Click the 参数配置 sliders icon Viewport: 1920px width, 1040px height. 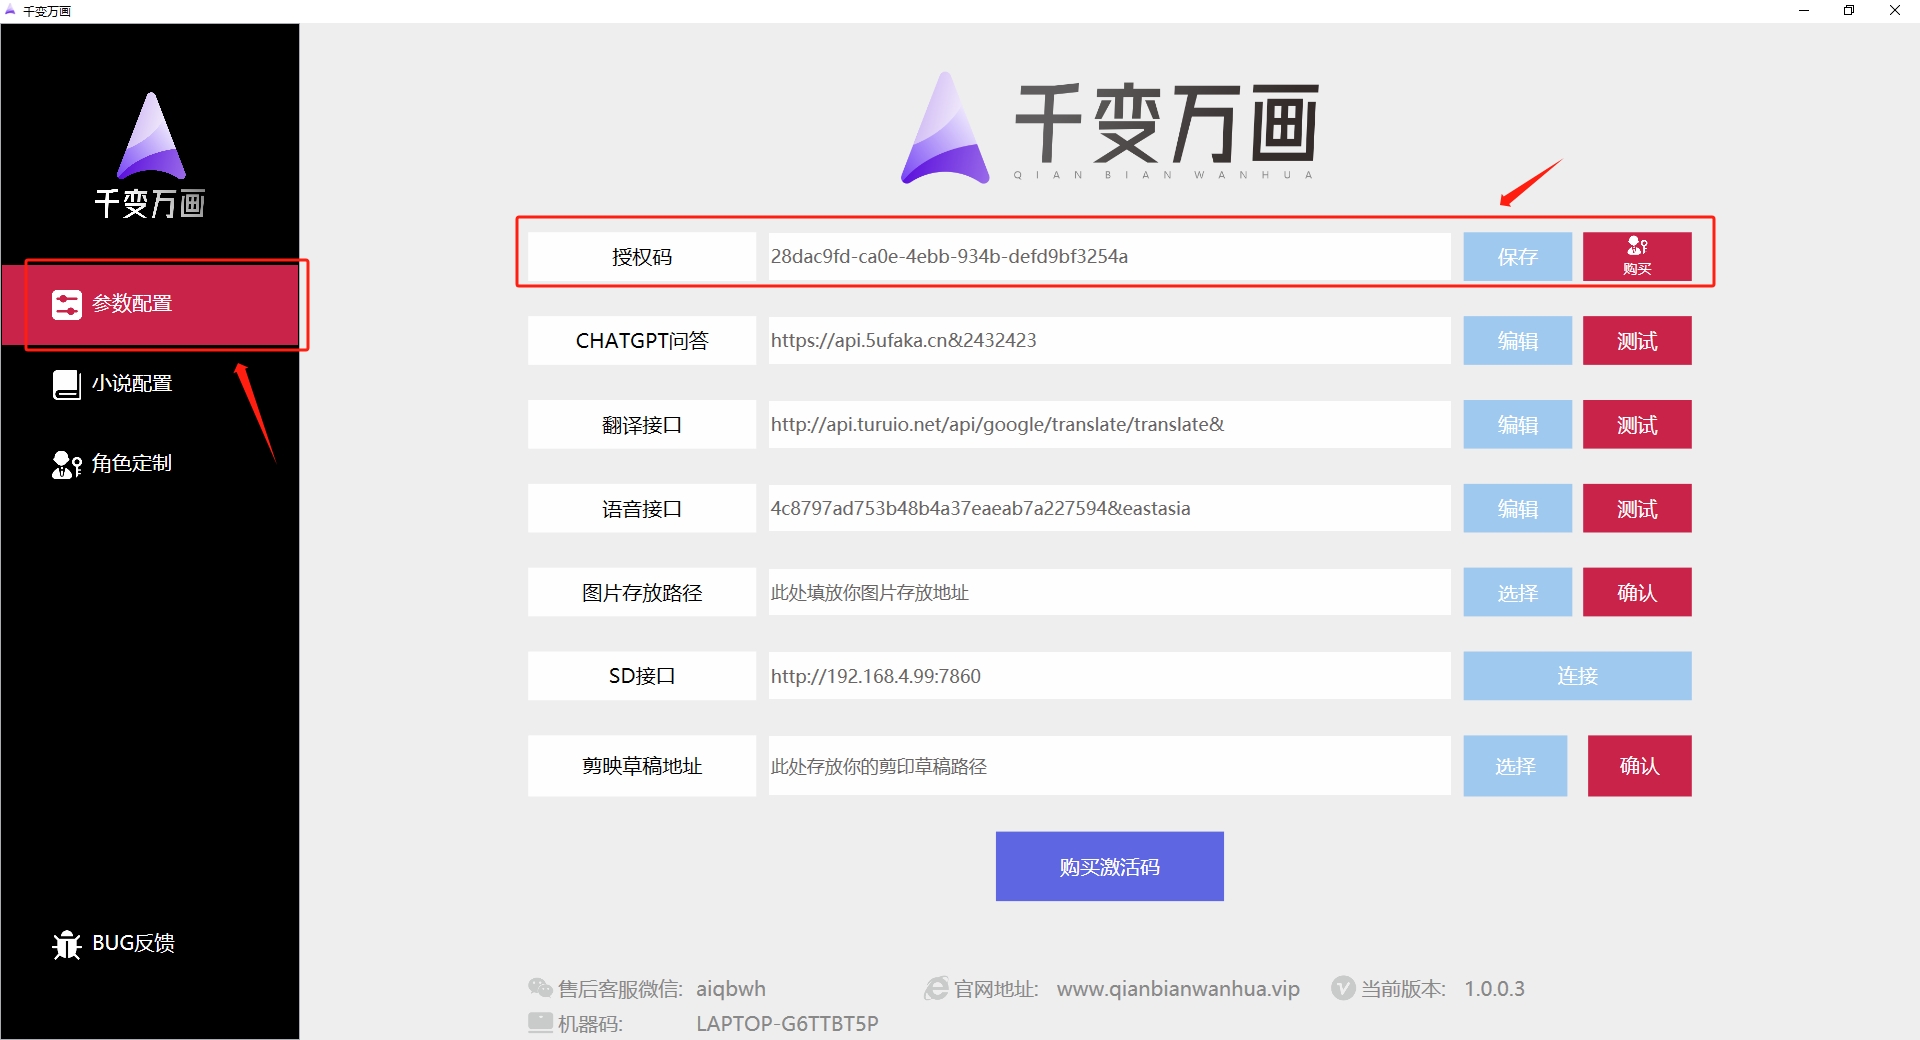[66, 304]
